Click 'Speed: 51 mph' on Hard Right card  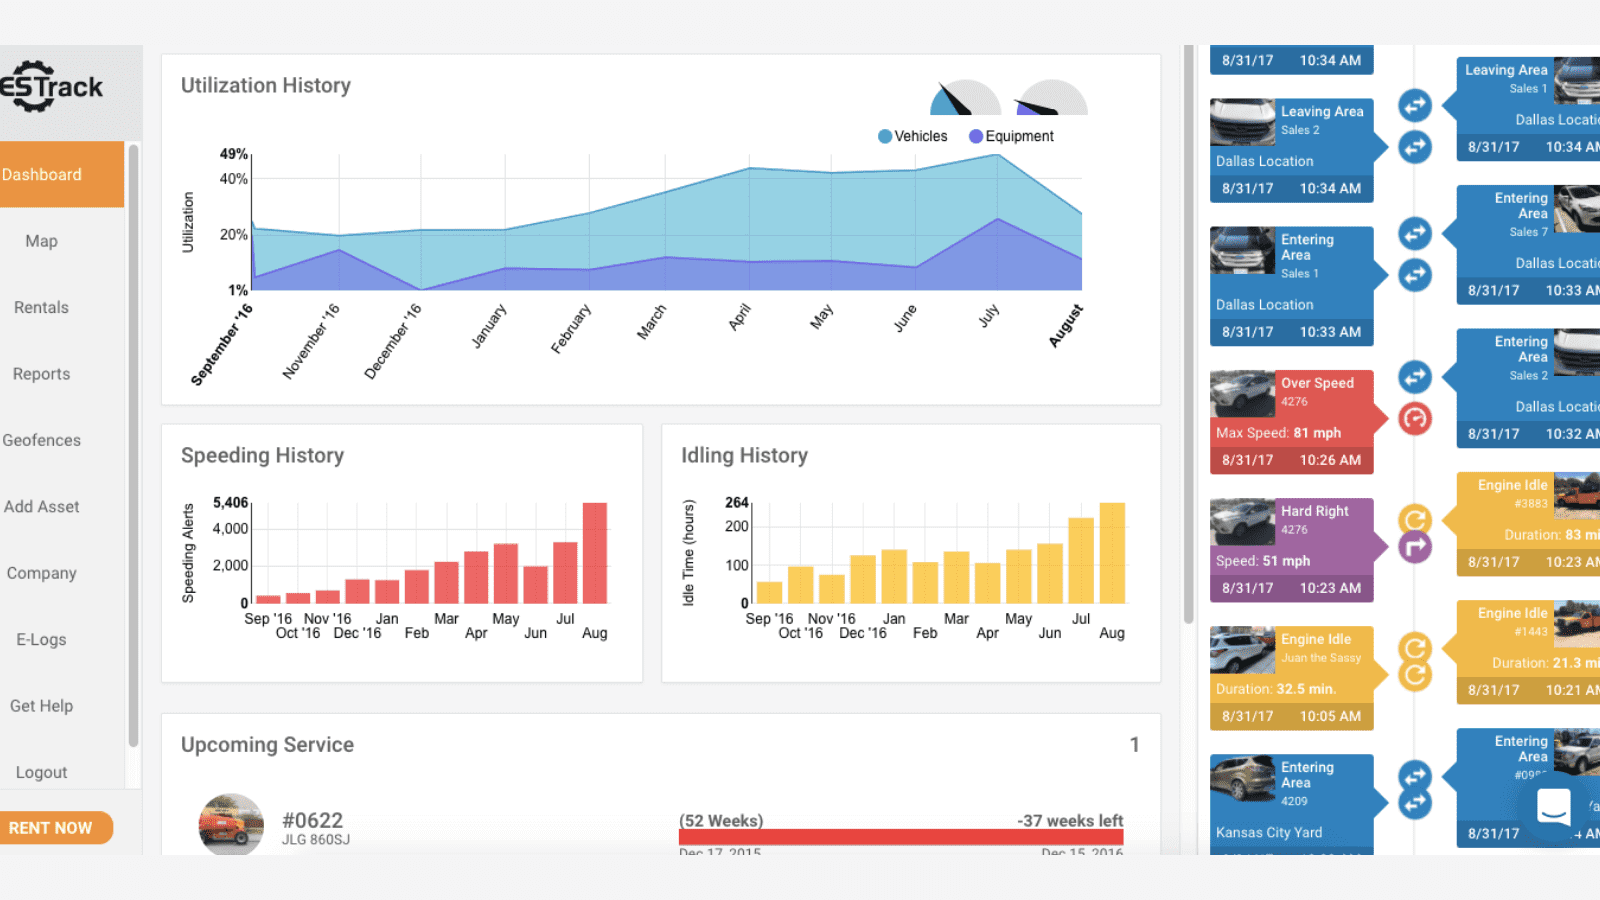coord(1263,561)
